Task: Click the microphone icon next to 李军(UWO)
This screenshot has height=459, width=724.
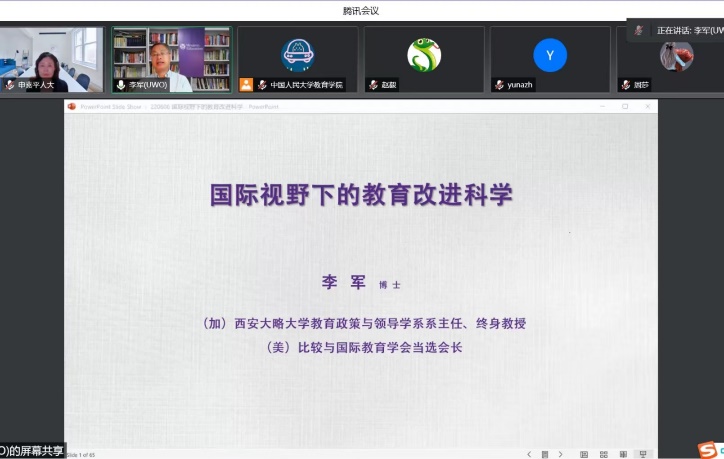Action: [x=121, y=85]
